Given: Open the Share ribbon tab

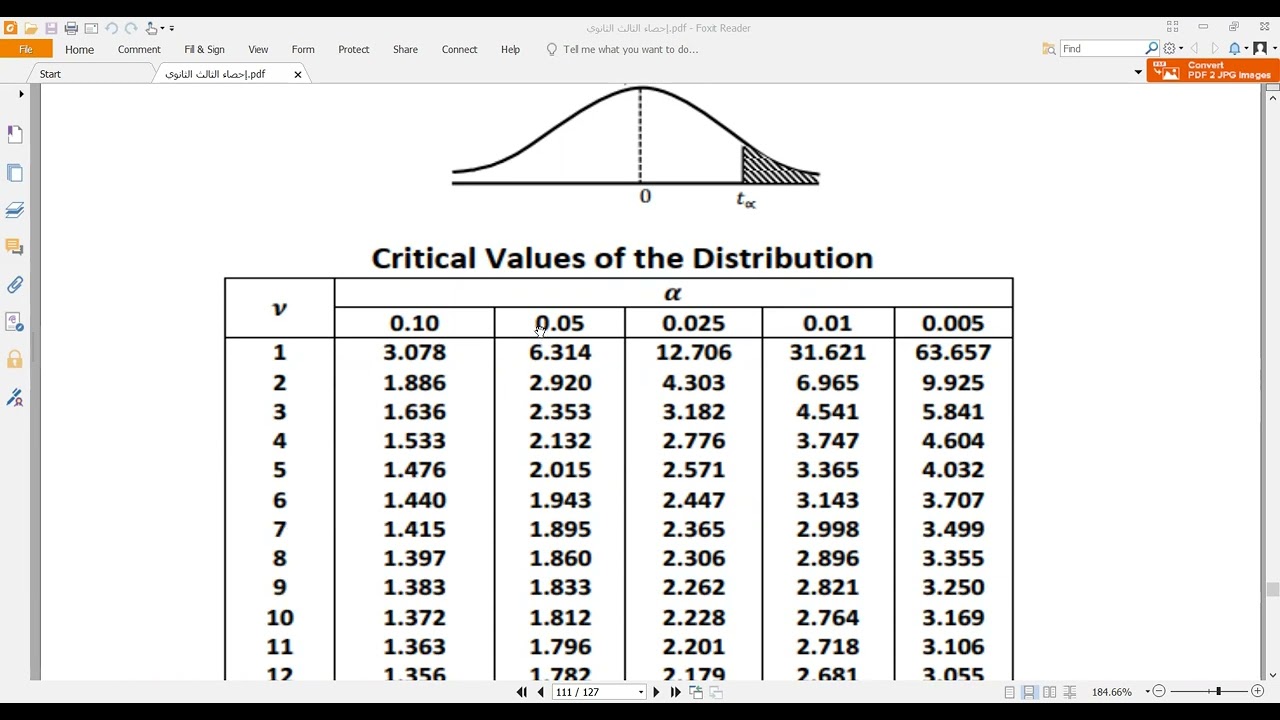Looking at the screenshot, I should coord(405,49).
